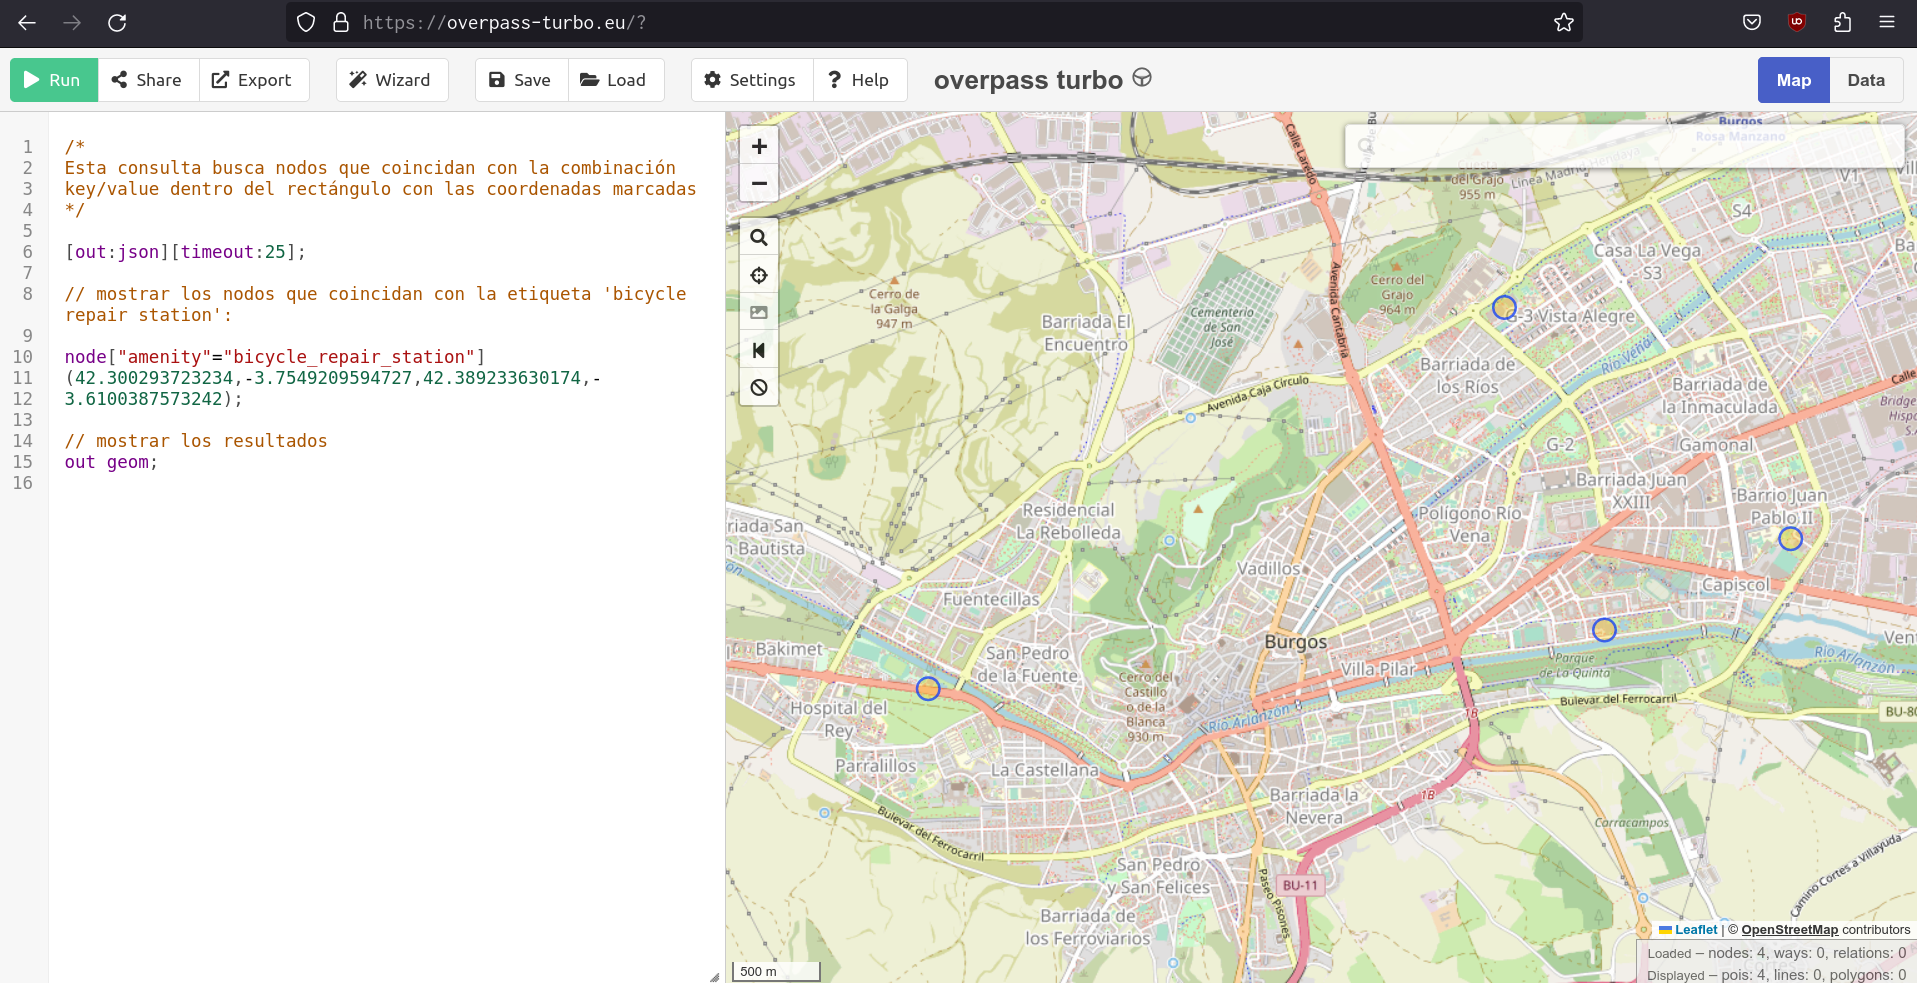Click the 'Burgos' city label on map
The image size is (1917, 983).
pos(1295,642)
